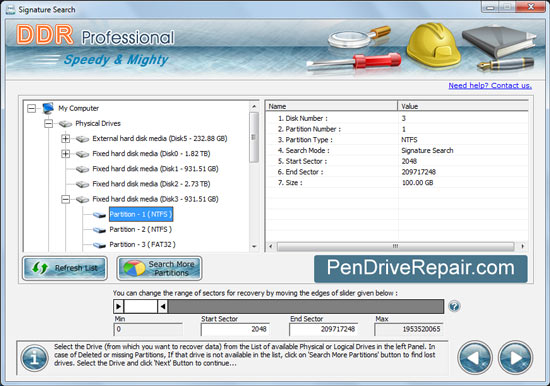550x386 pixels.
Task: Go back with left arrow round button
Action: 475,358
